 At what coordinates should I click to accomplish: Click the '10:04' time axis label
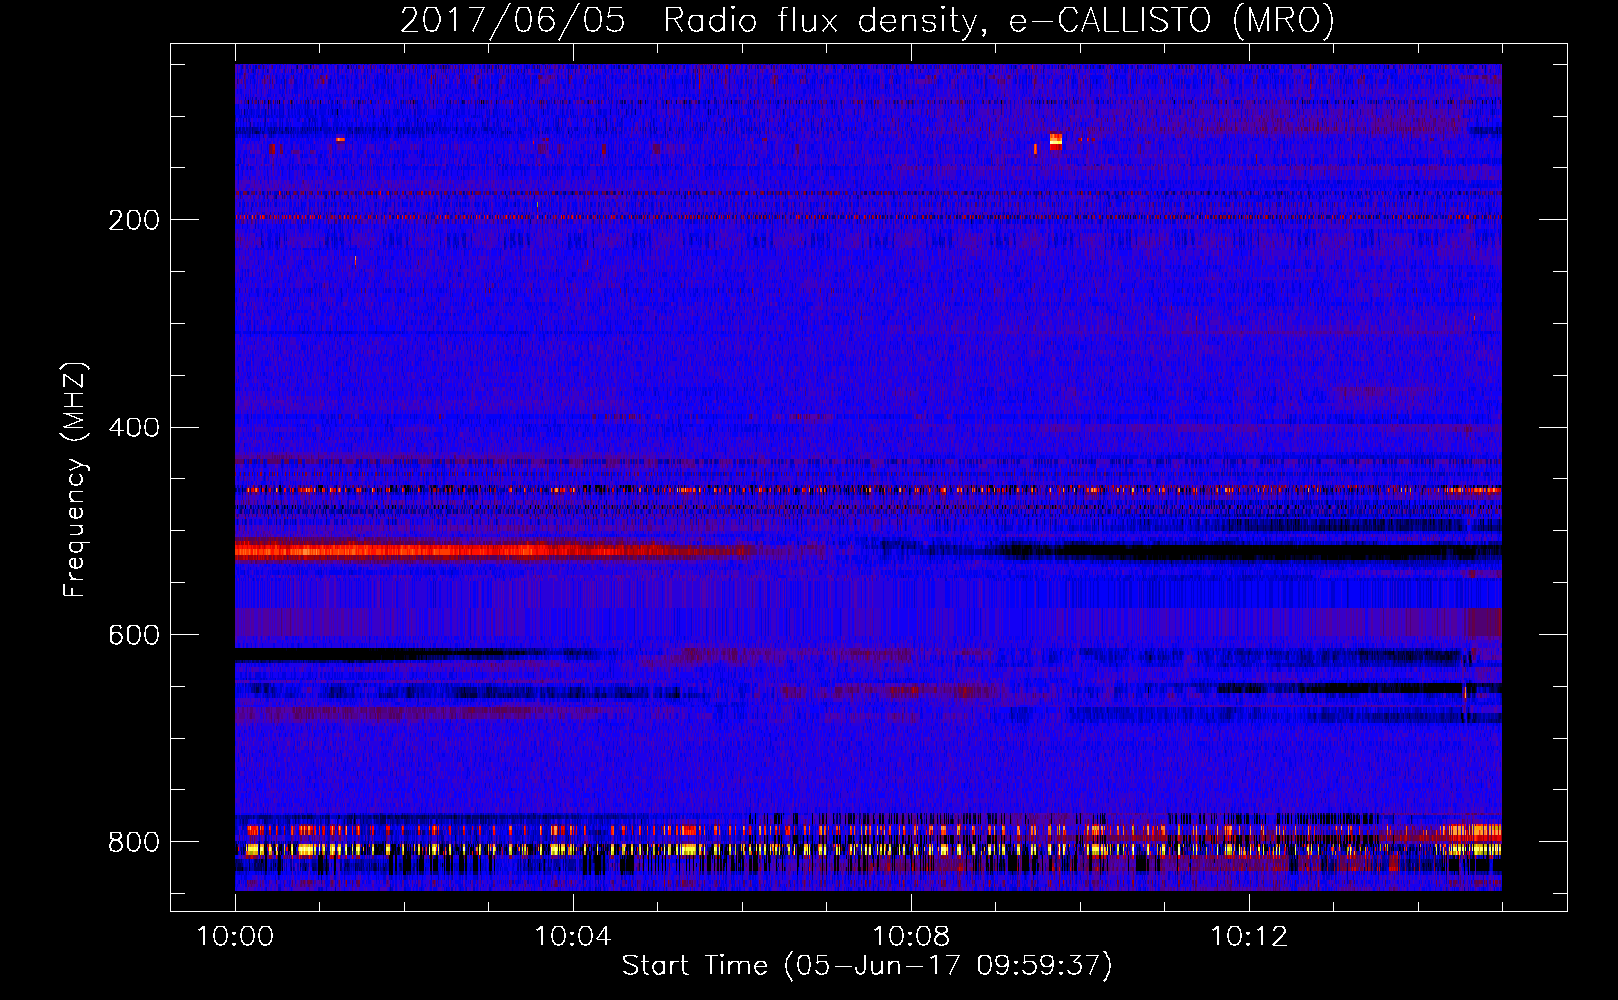click(572, 937)
